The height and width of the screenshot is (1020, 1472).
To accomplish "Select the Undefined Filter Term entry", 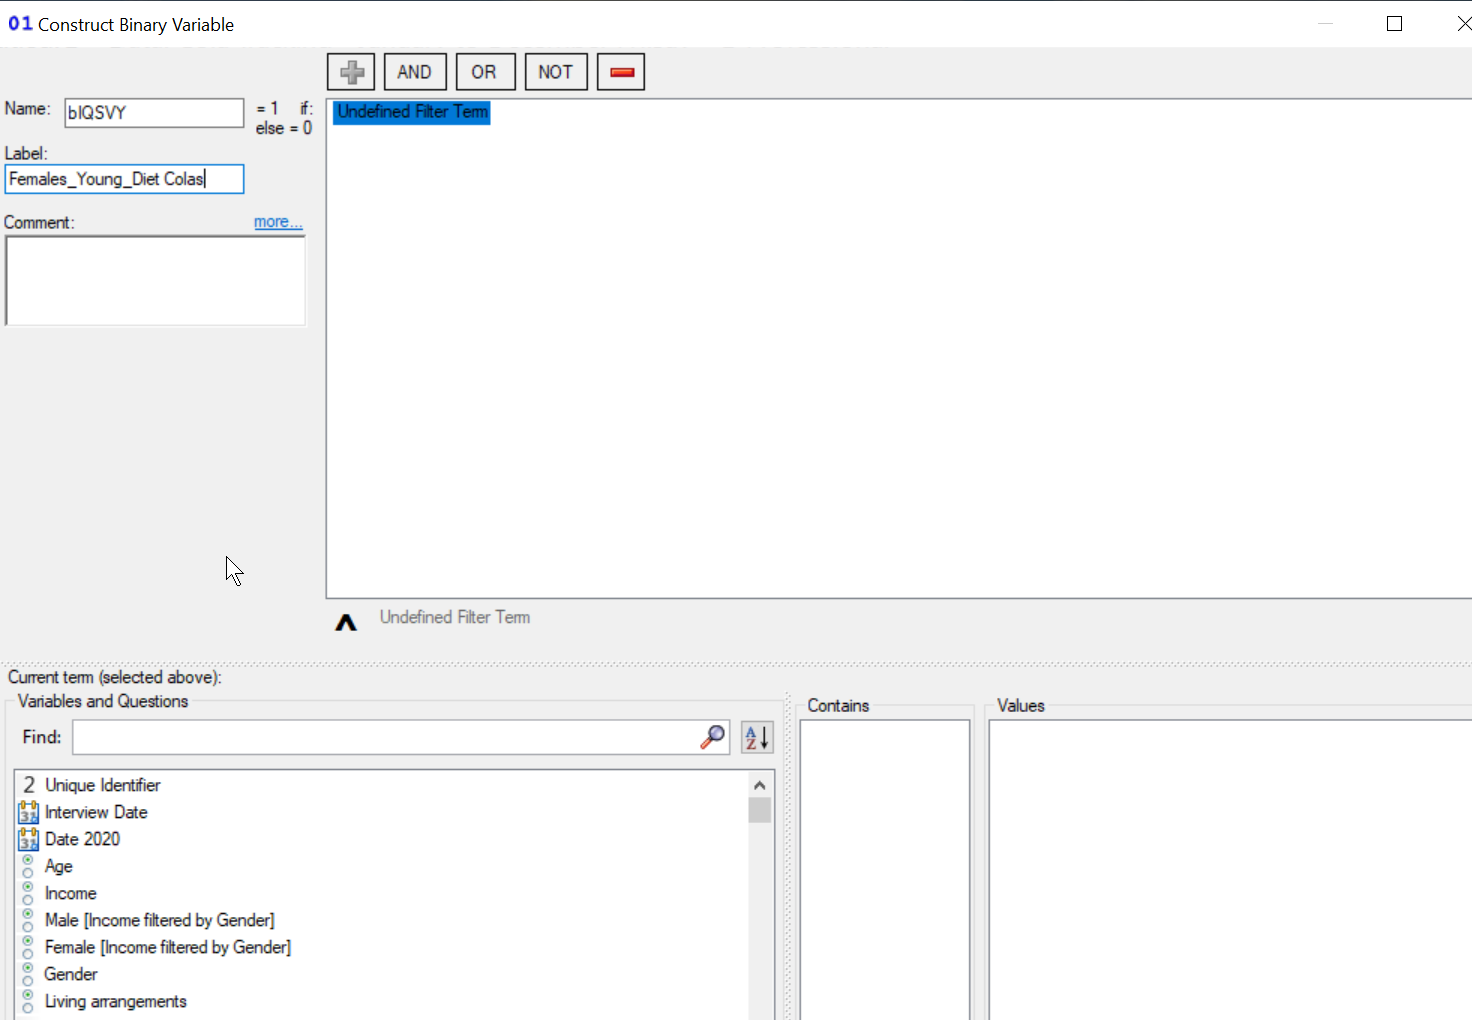I will click(x=412, y=112).
